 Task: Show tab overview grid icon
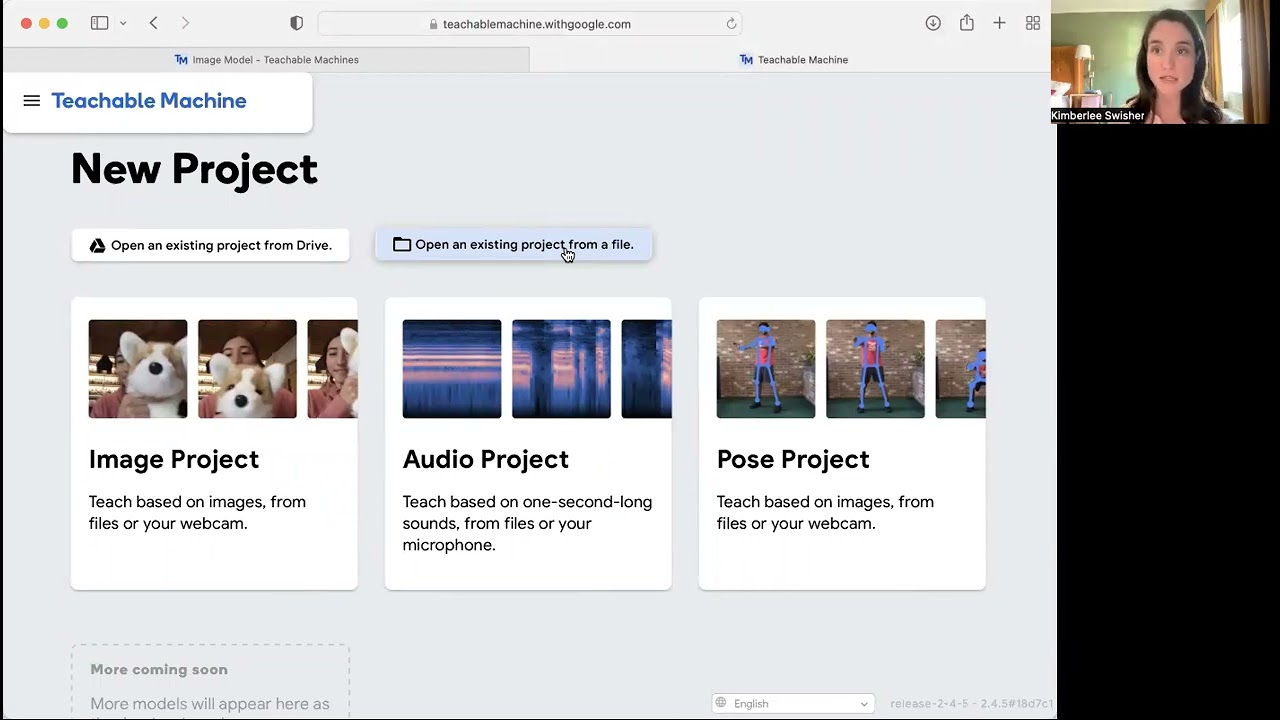pos(1033,23)
